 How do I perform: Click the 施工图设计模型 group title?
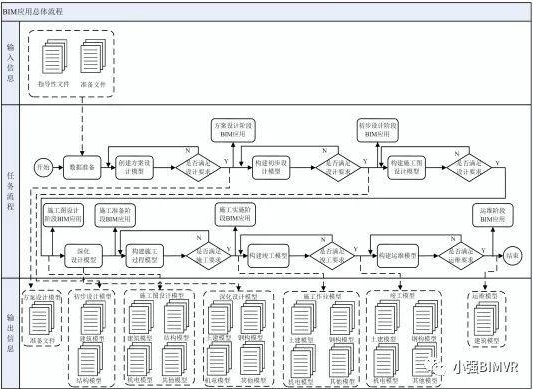162,295
